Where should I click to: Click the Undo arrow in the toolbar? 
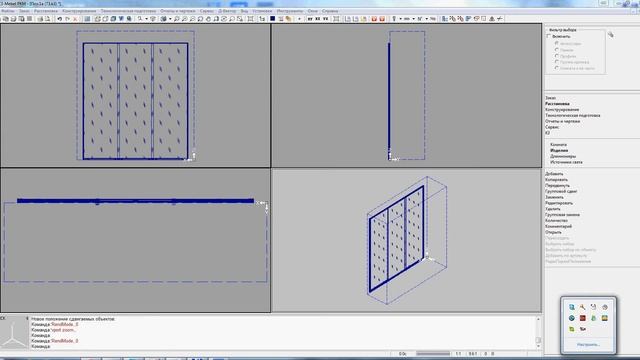(60, 19)
